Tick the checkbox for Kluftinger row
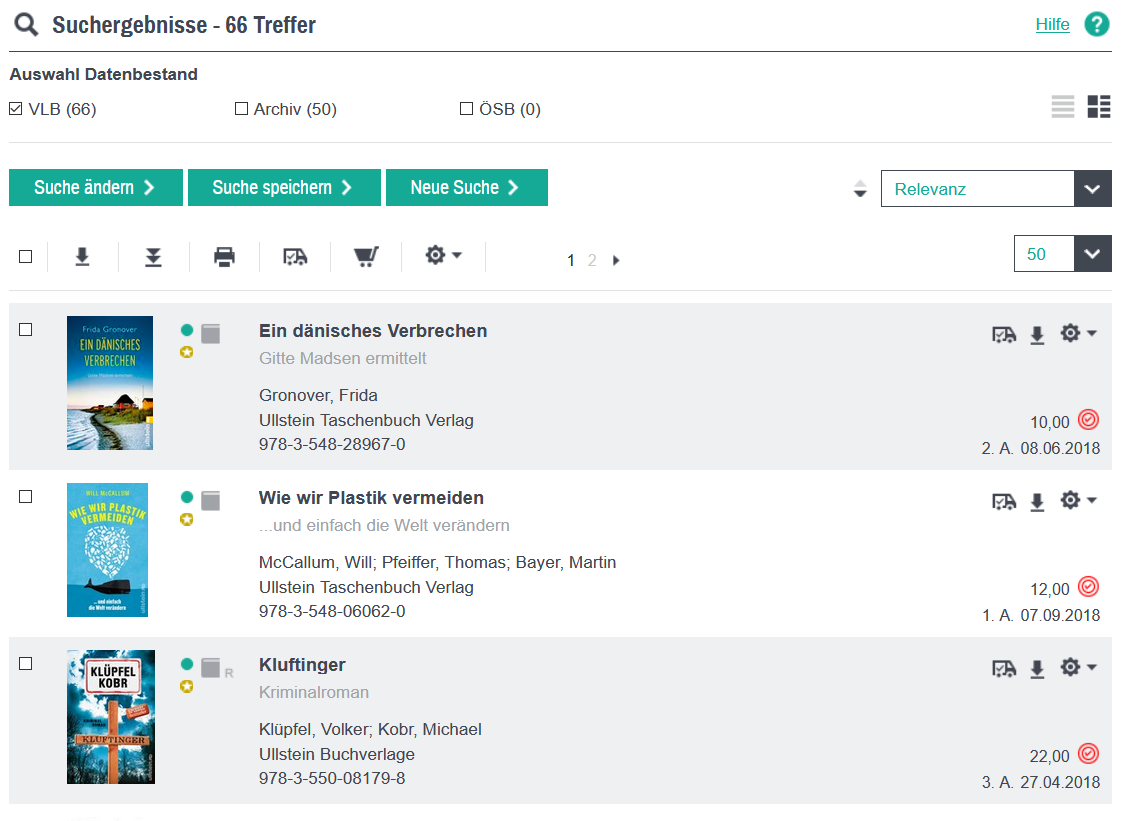The width and height of the screenshot is (1129, 821). [x=26, y=664]
